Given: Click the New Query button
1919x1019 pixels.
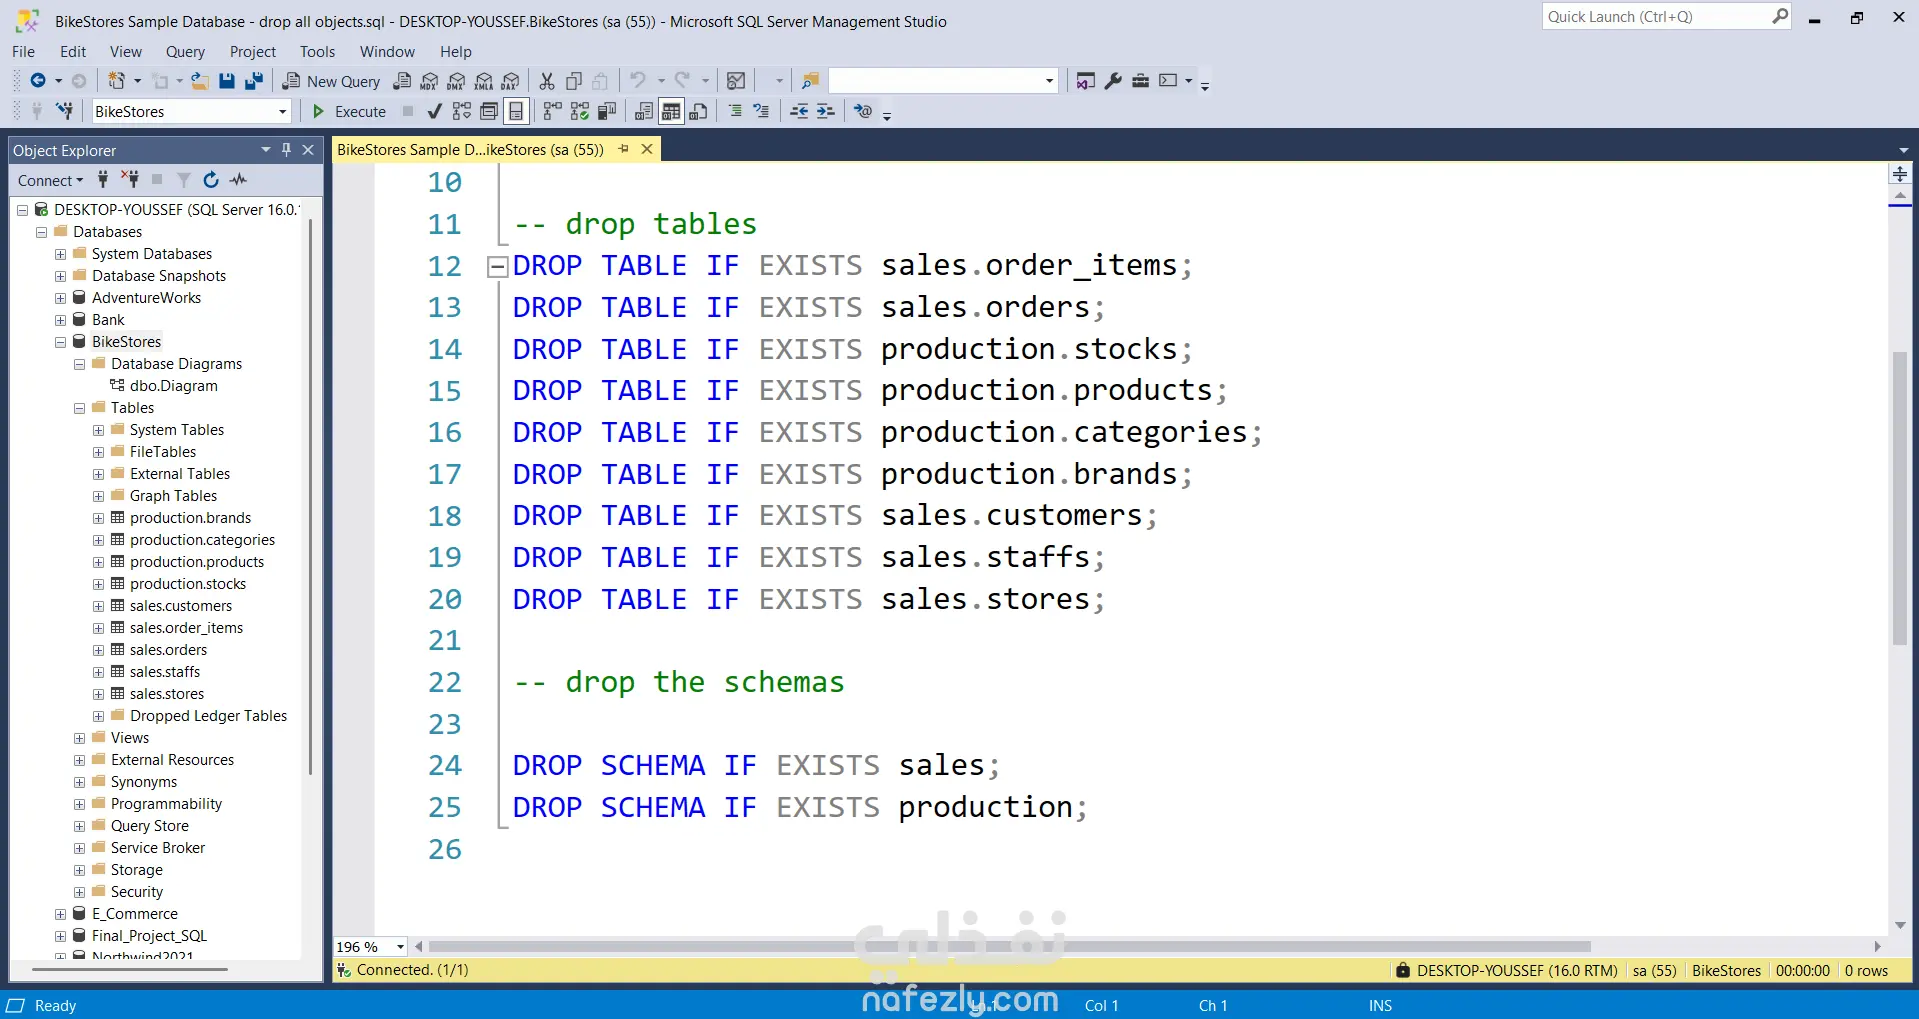Looking at the screenshot, I should (x=331, y=81).
